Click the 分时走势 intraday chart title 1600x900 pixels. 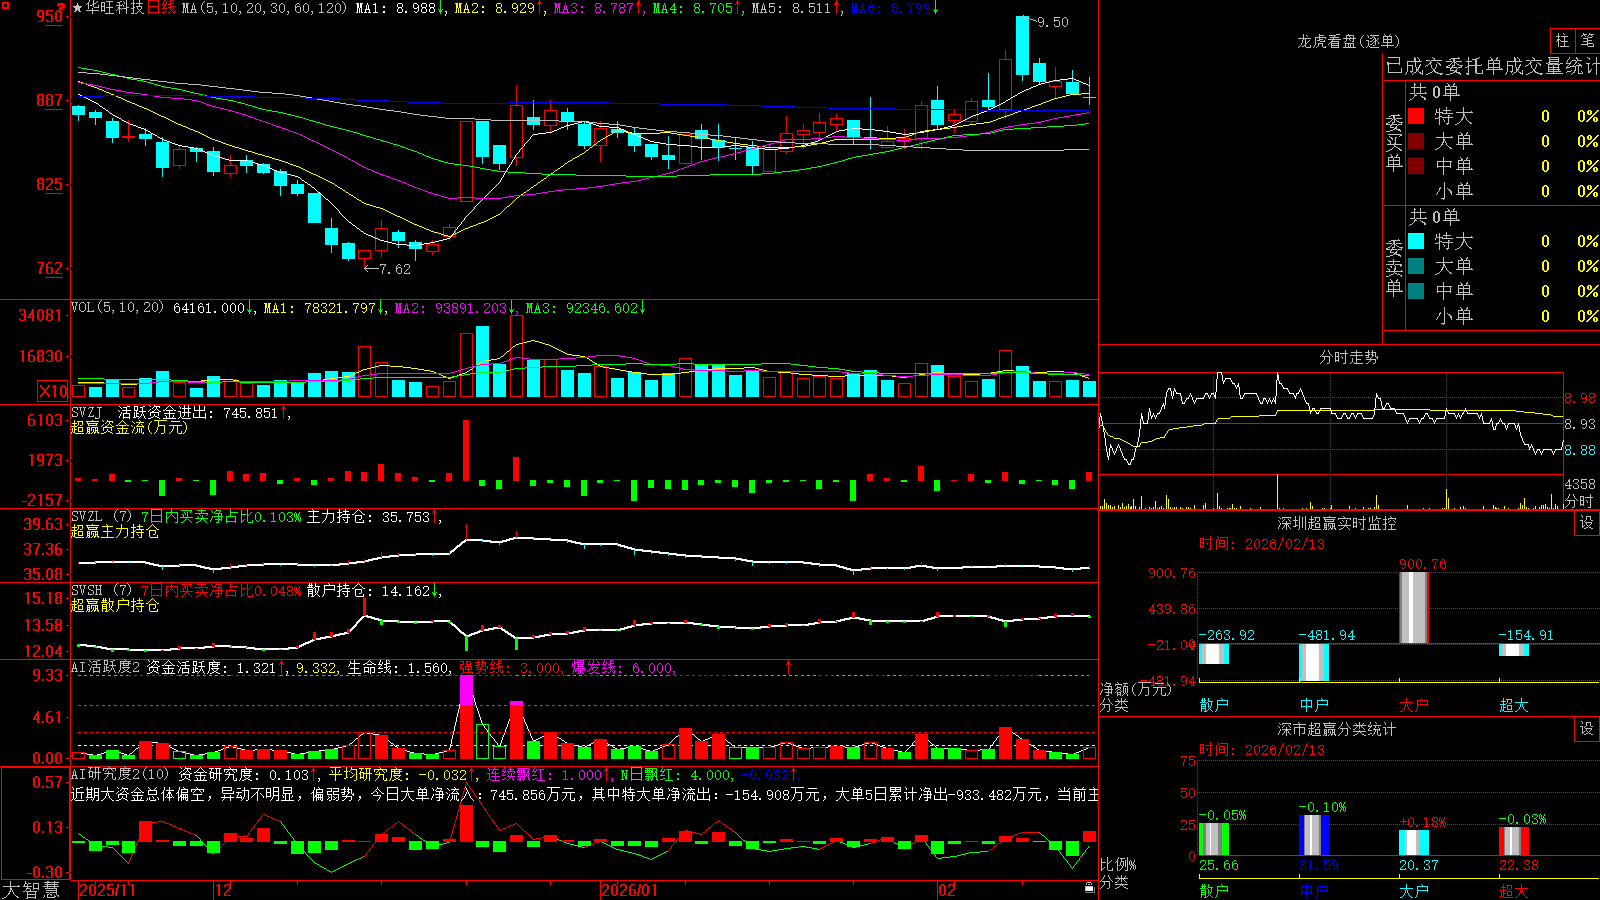point(1348,357)
